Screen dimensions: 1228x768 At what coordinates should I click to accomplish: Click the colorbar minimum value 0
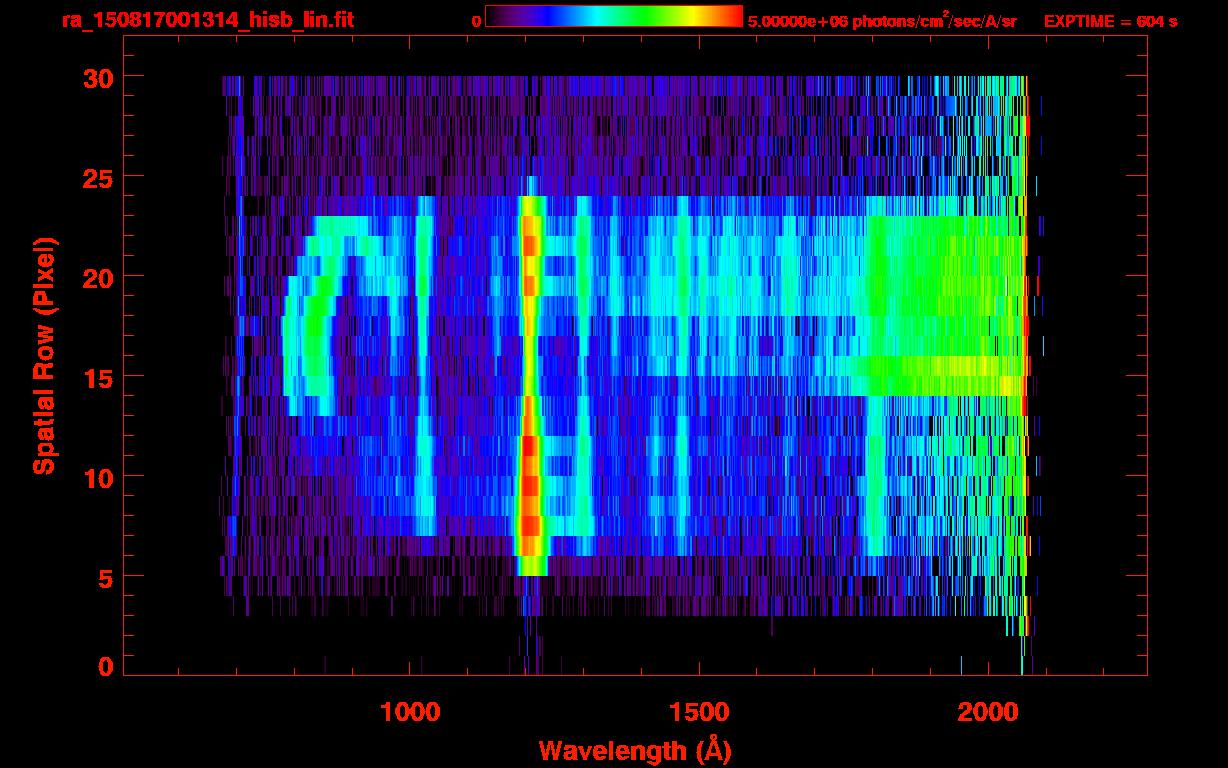[x=477, y=21]
